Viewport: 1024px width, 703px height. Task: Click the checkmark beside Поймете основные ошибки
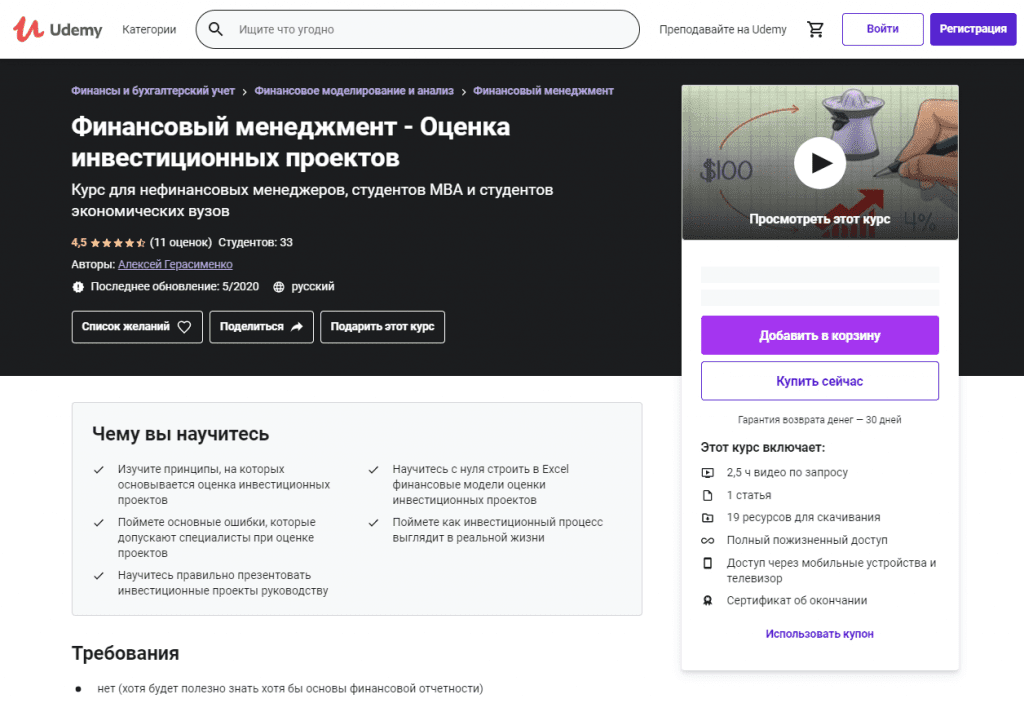click(x=99, y=523)
